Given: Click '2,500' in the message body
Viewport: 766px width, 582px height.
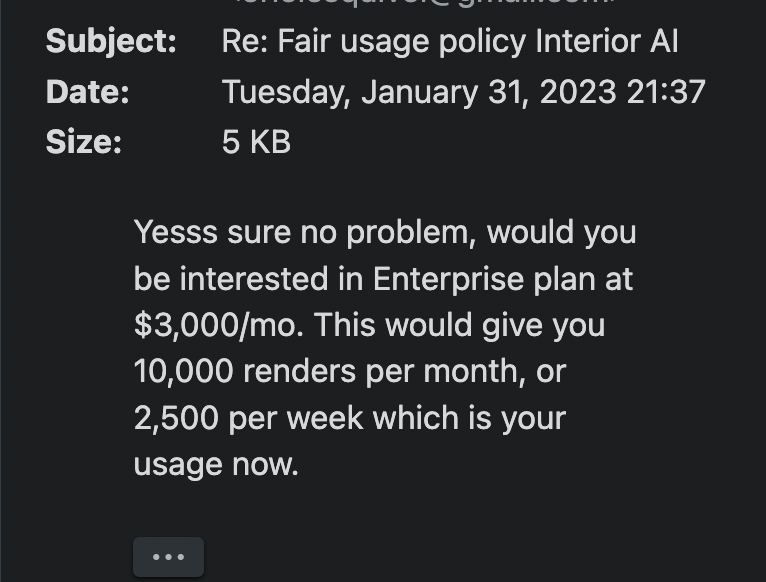Looking at the screenshot, I should [176, 419].
